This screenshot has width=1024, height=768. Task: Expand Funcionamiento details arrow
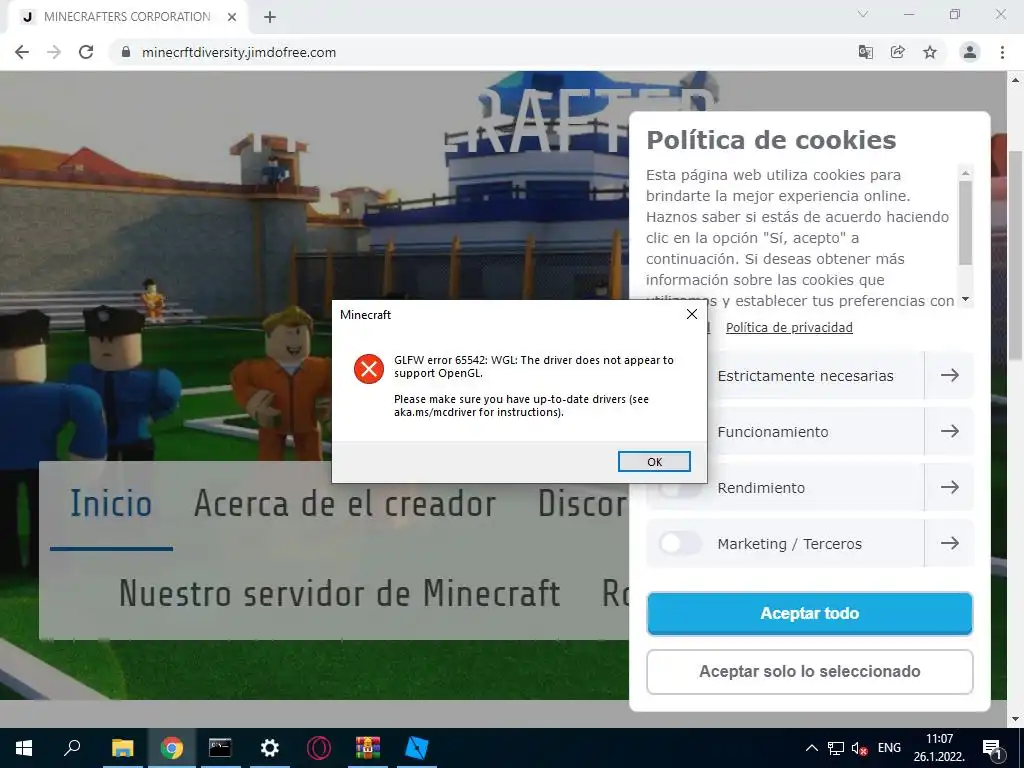950,431
